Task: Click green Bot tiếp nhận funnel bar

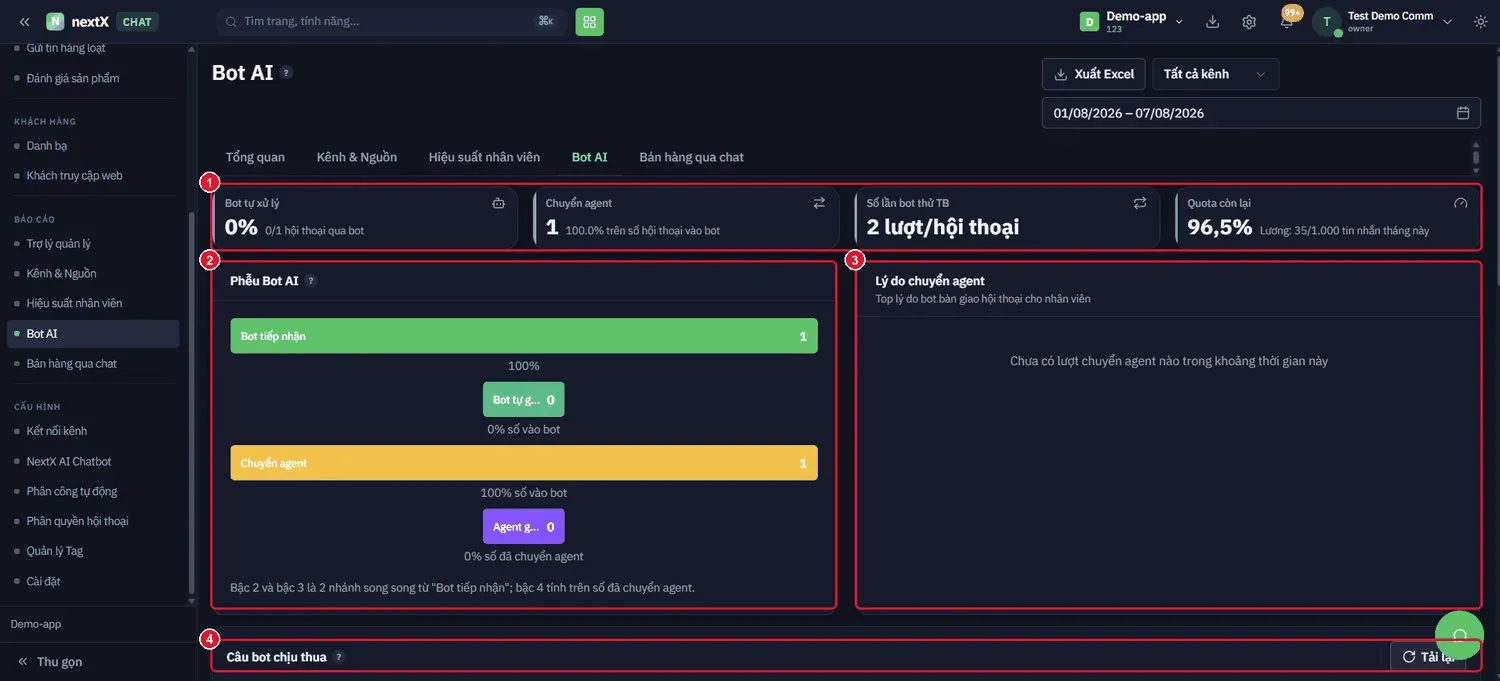Action: tap(524, 336)
